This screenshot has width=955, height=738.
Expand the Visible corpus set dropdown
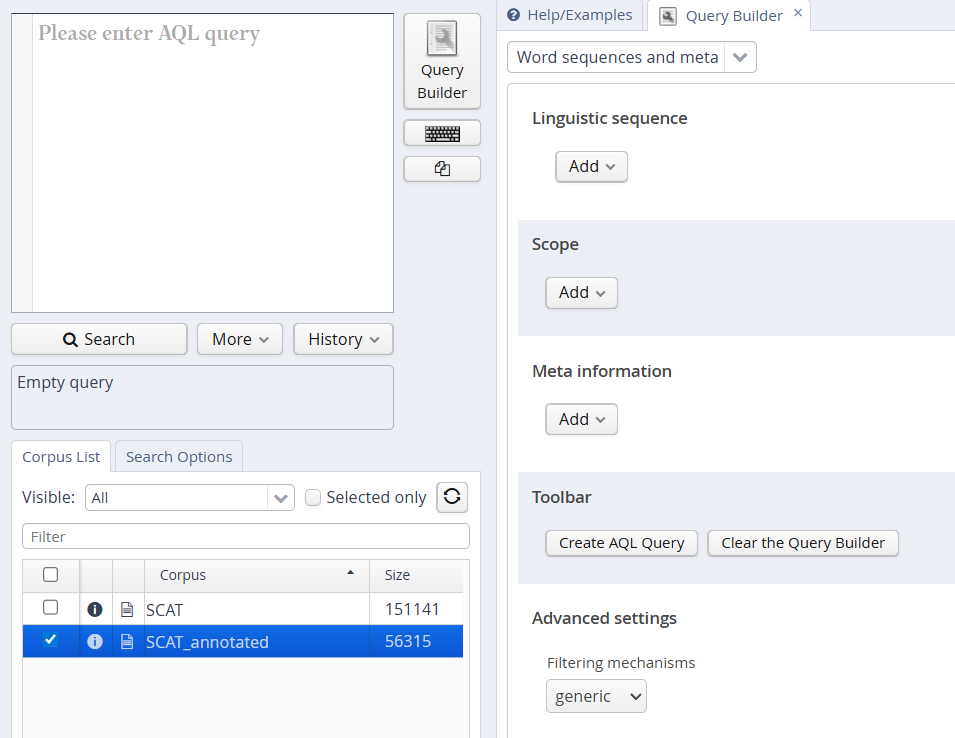[x=282, y=497]
